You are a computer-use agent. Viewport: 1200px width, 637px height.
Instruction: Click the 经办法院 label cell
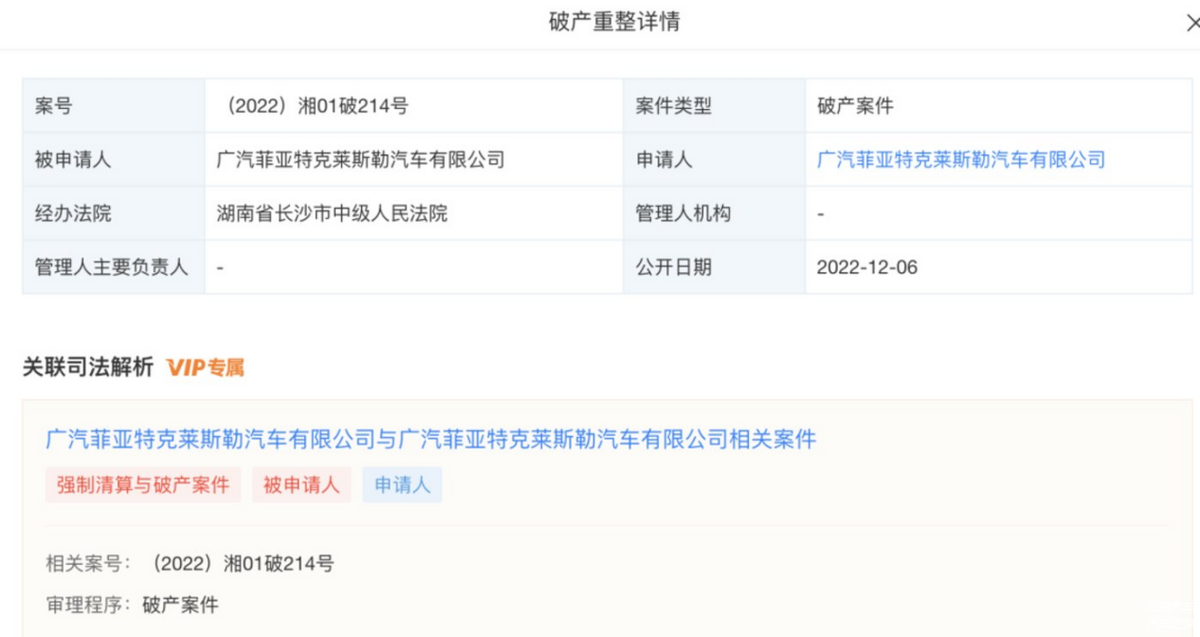73,213
